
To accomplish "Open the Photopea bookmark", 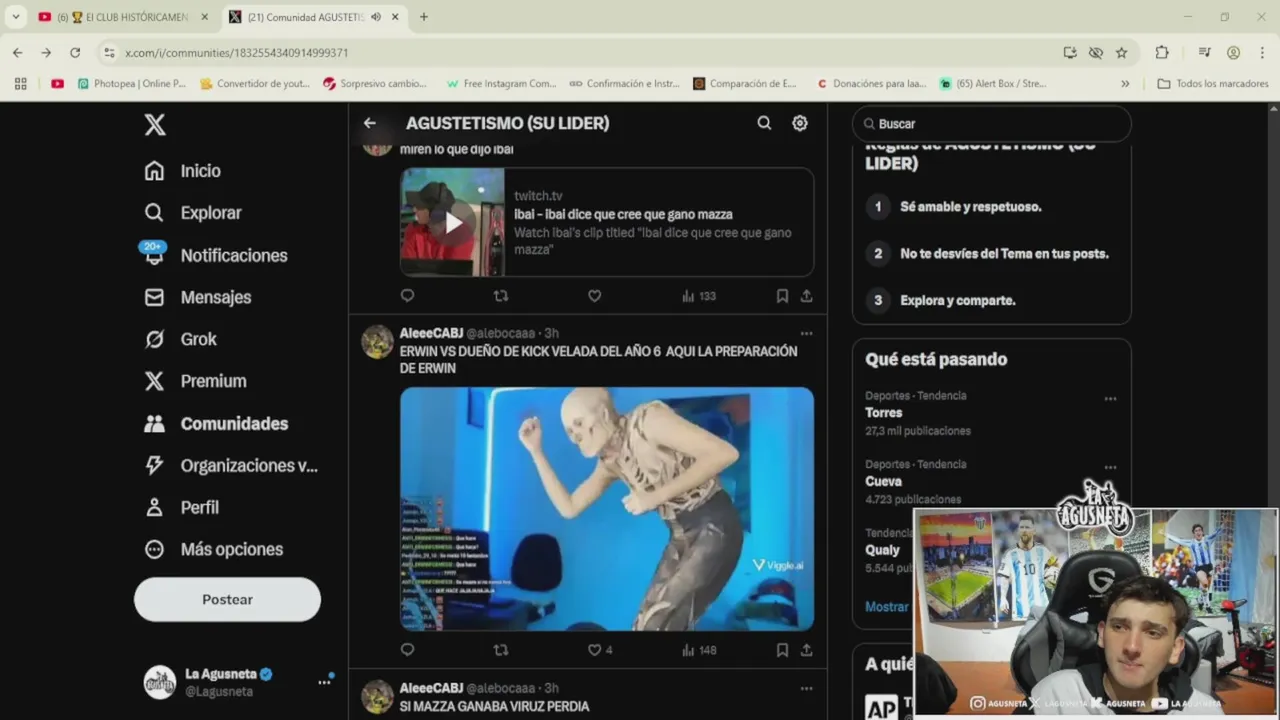I will pos(132,84).
